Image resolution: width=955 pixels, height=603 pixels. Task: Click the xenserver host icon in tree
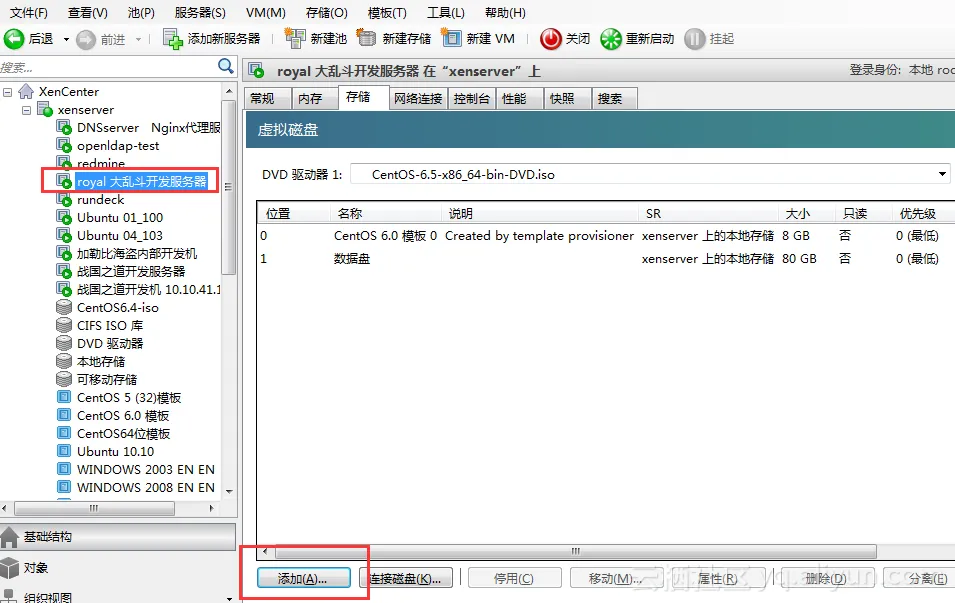point(45,110)
